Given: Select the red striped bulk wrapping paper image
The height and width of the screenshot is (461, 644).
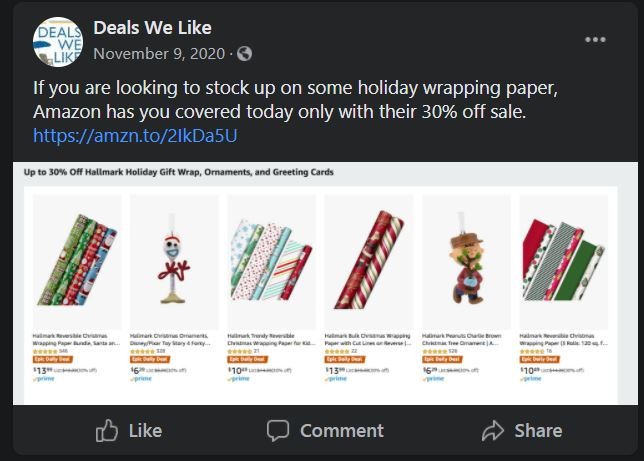Looking at the screenshot, I should (x=369, y=260).
